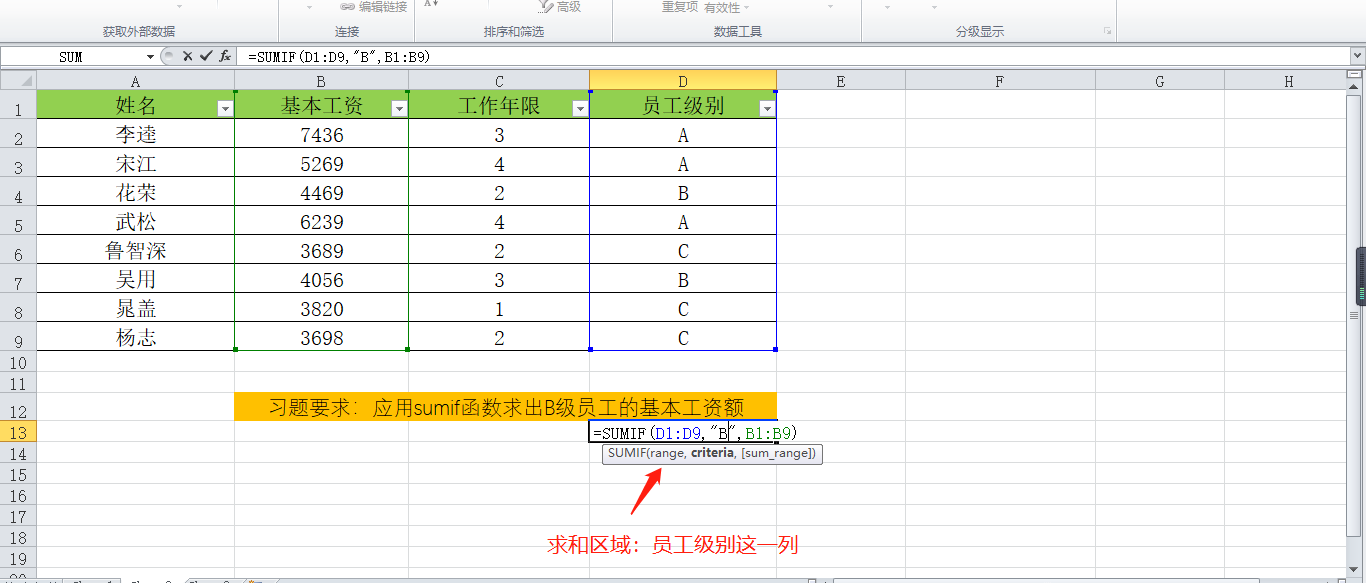This screenshot has height=583, width=1366.
Task: Open filter dropdown for 工作年限 header
Action: click(580, 109)
